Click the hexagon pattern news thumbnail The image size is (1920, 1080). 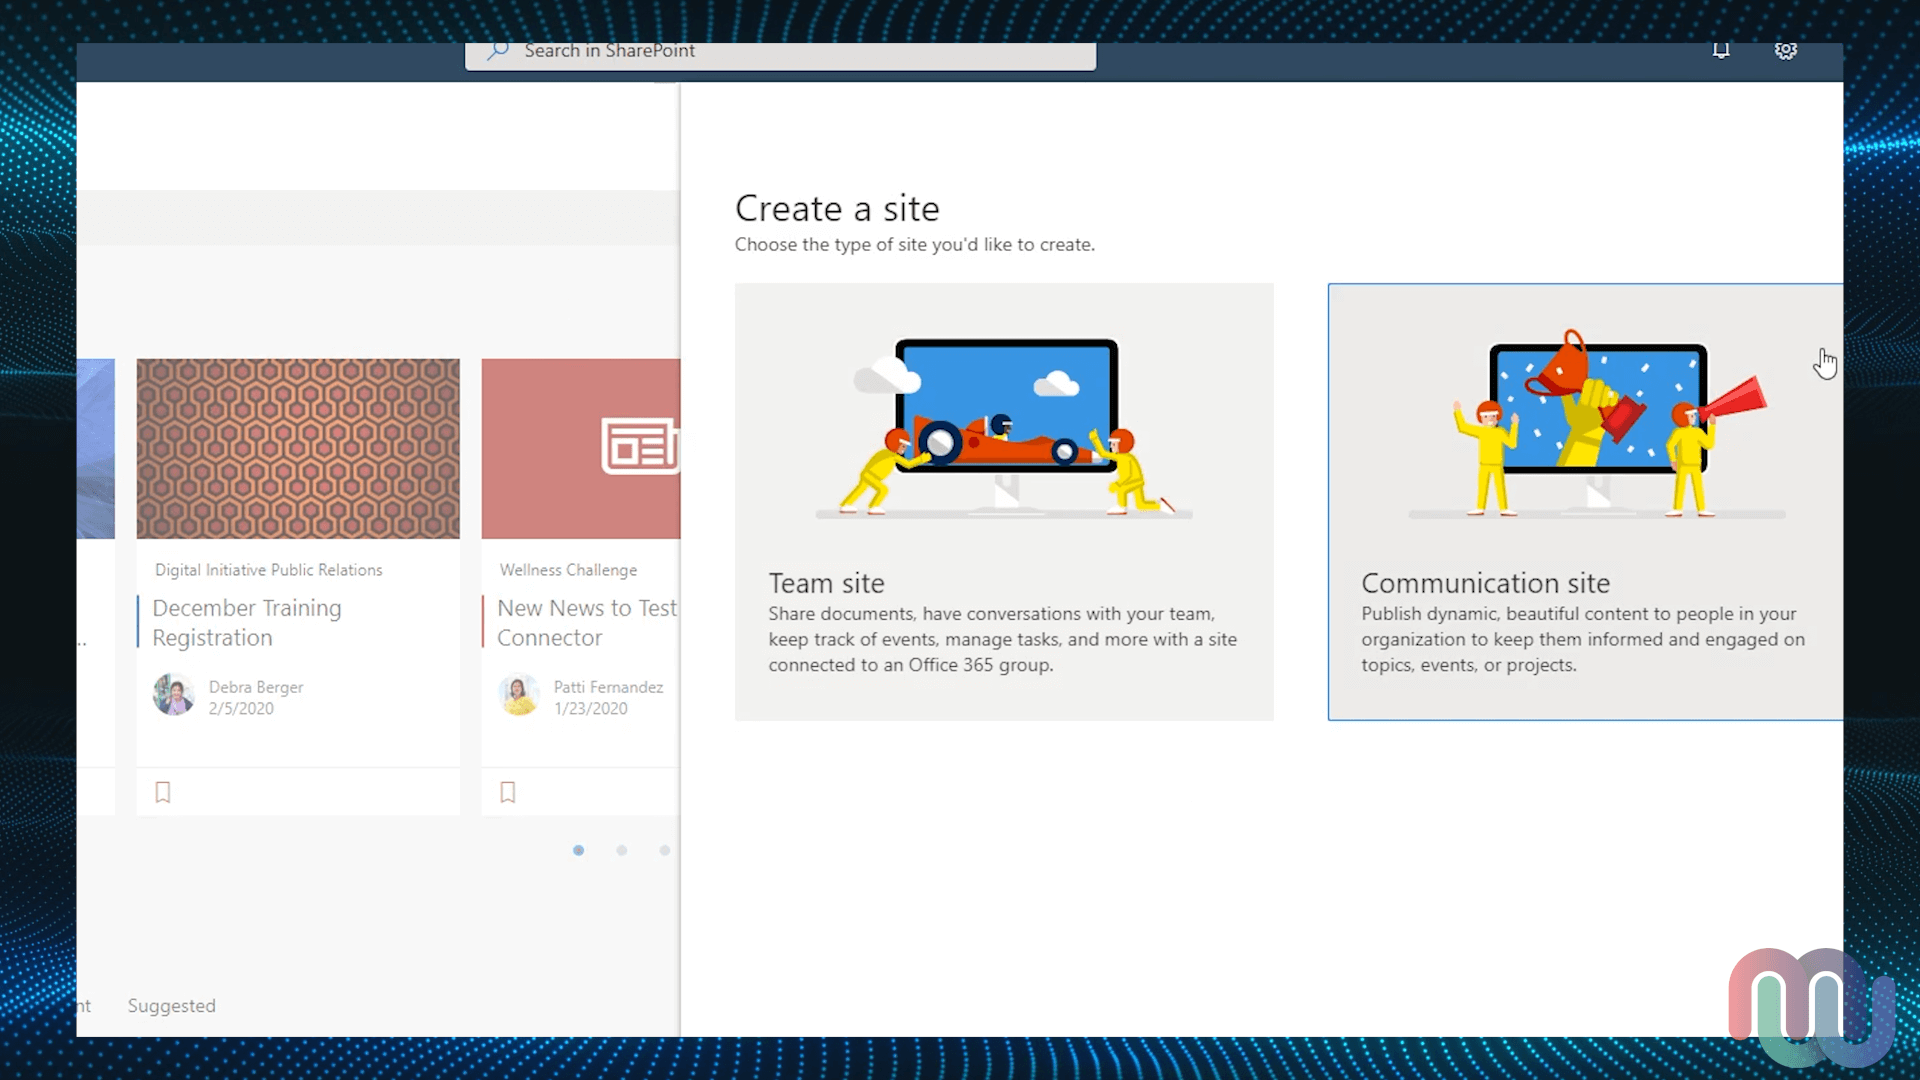(298, 448)
